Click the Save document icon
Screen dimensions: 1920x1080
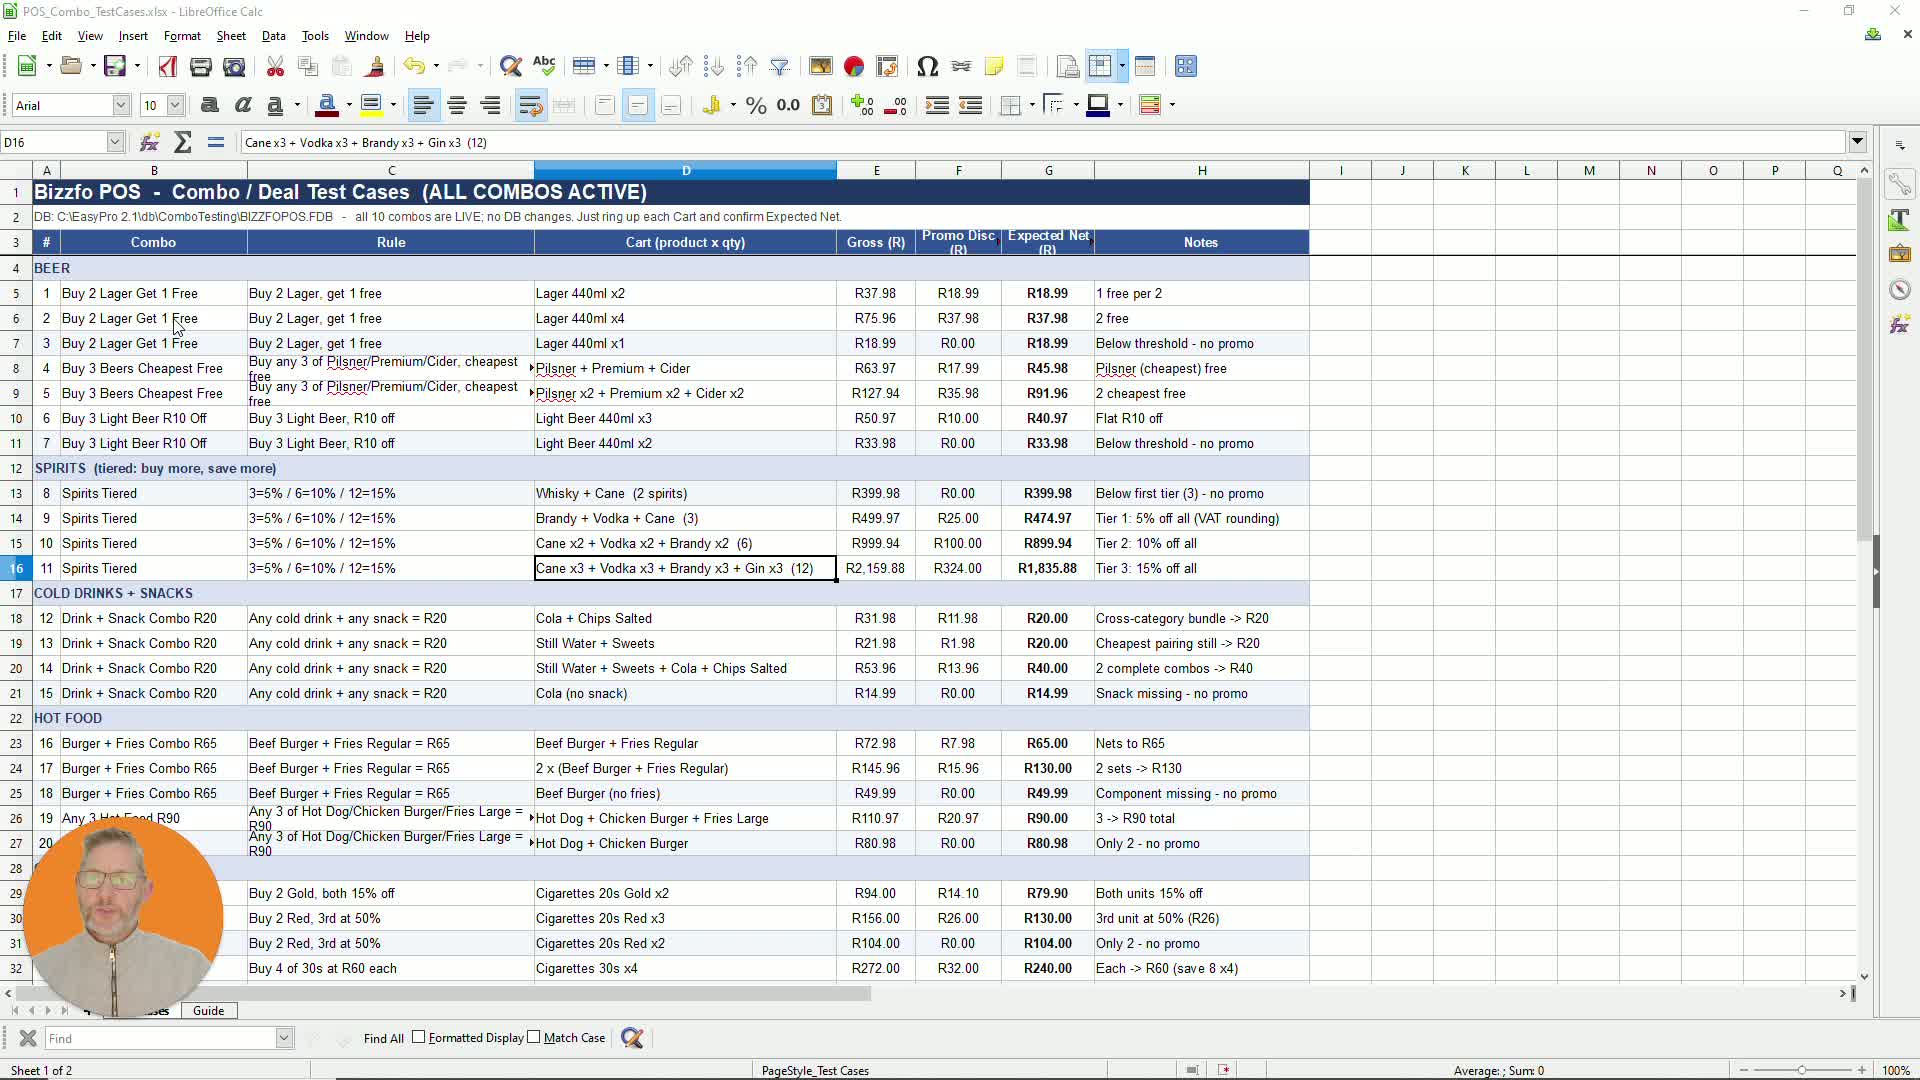[115, 66]
